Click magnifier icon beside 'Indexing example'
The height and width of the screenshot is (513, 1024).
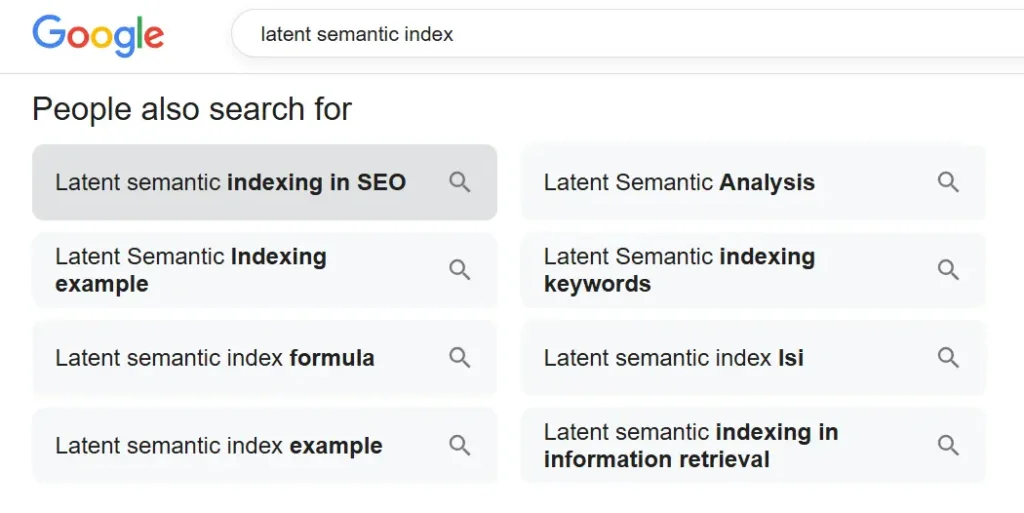pyautogui.click(x=460, y=270)
